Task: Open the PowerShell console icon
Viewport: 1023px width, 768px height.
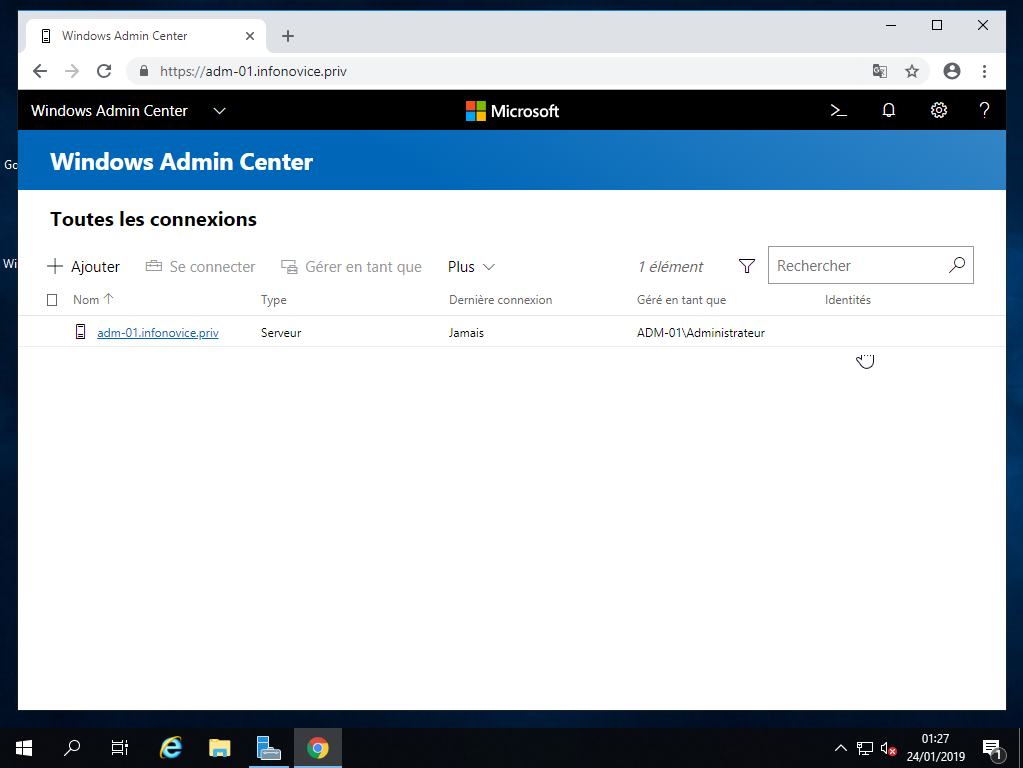Action: point(838,111)
